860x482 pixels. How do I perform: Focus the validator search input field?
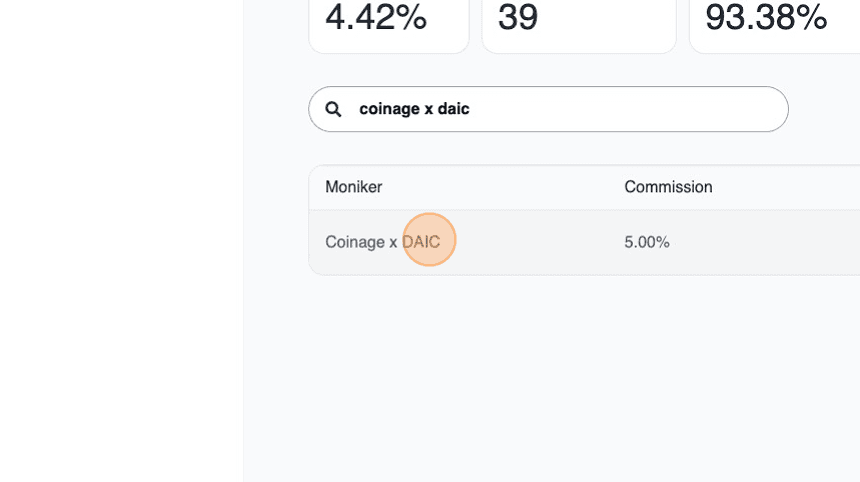[x=560, y=109]
